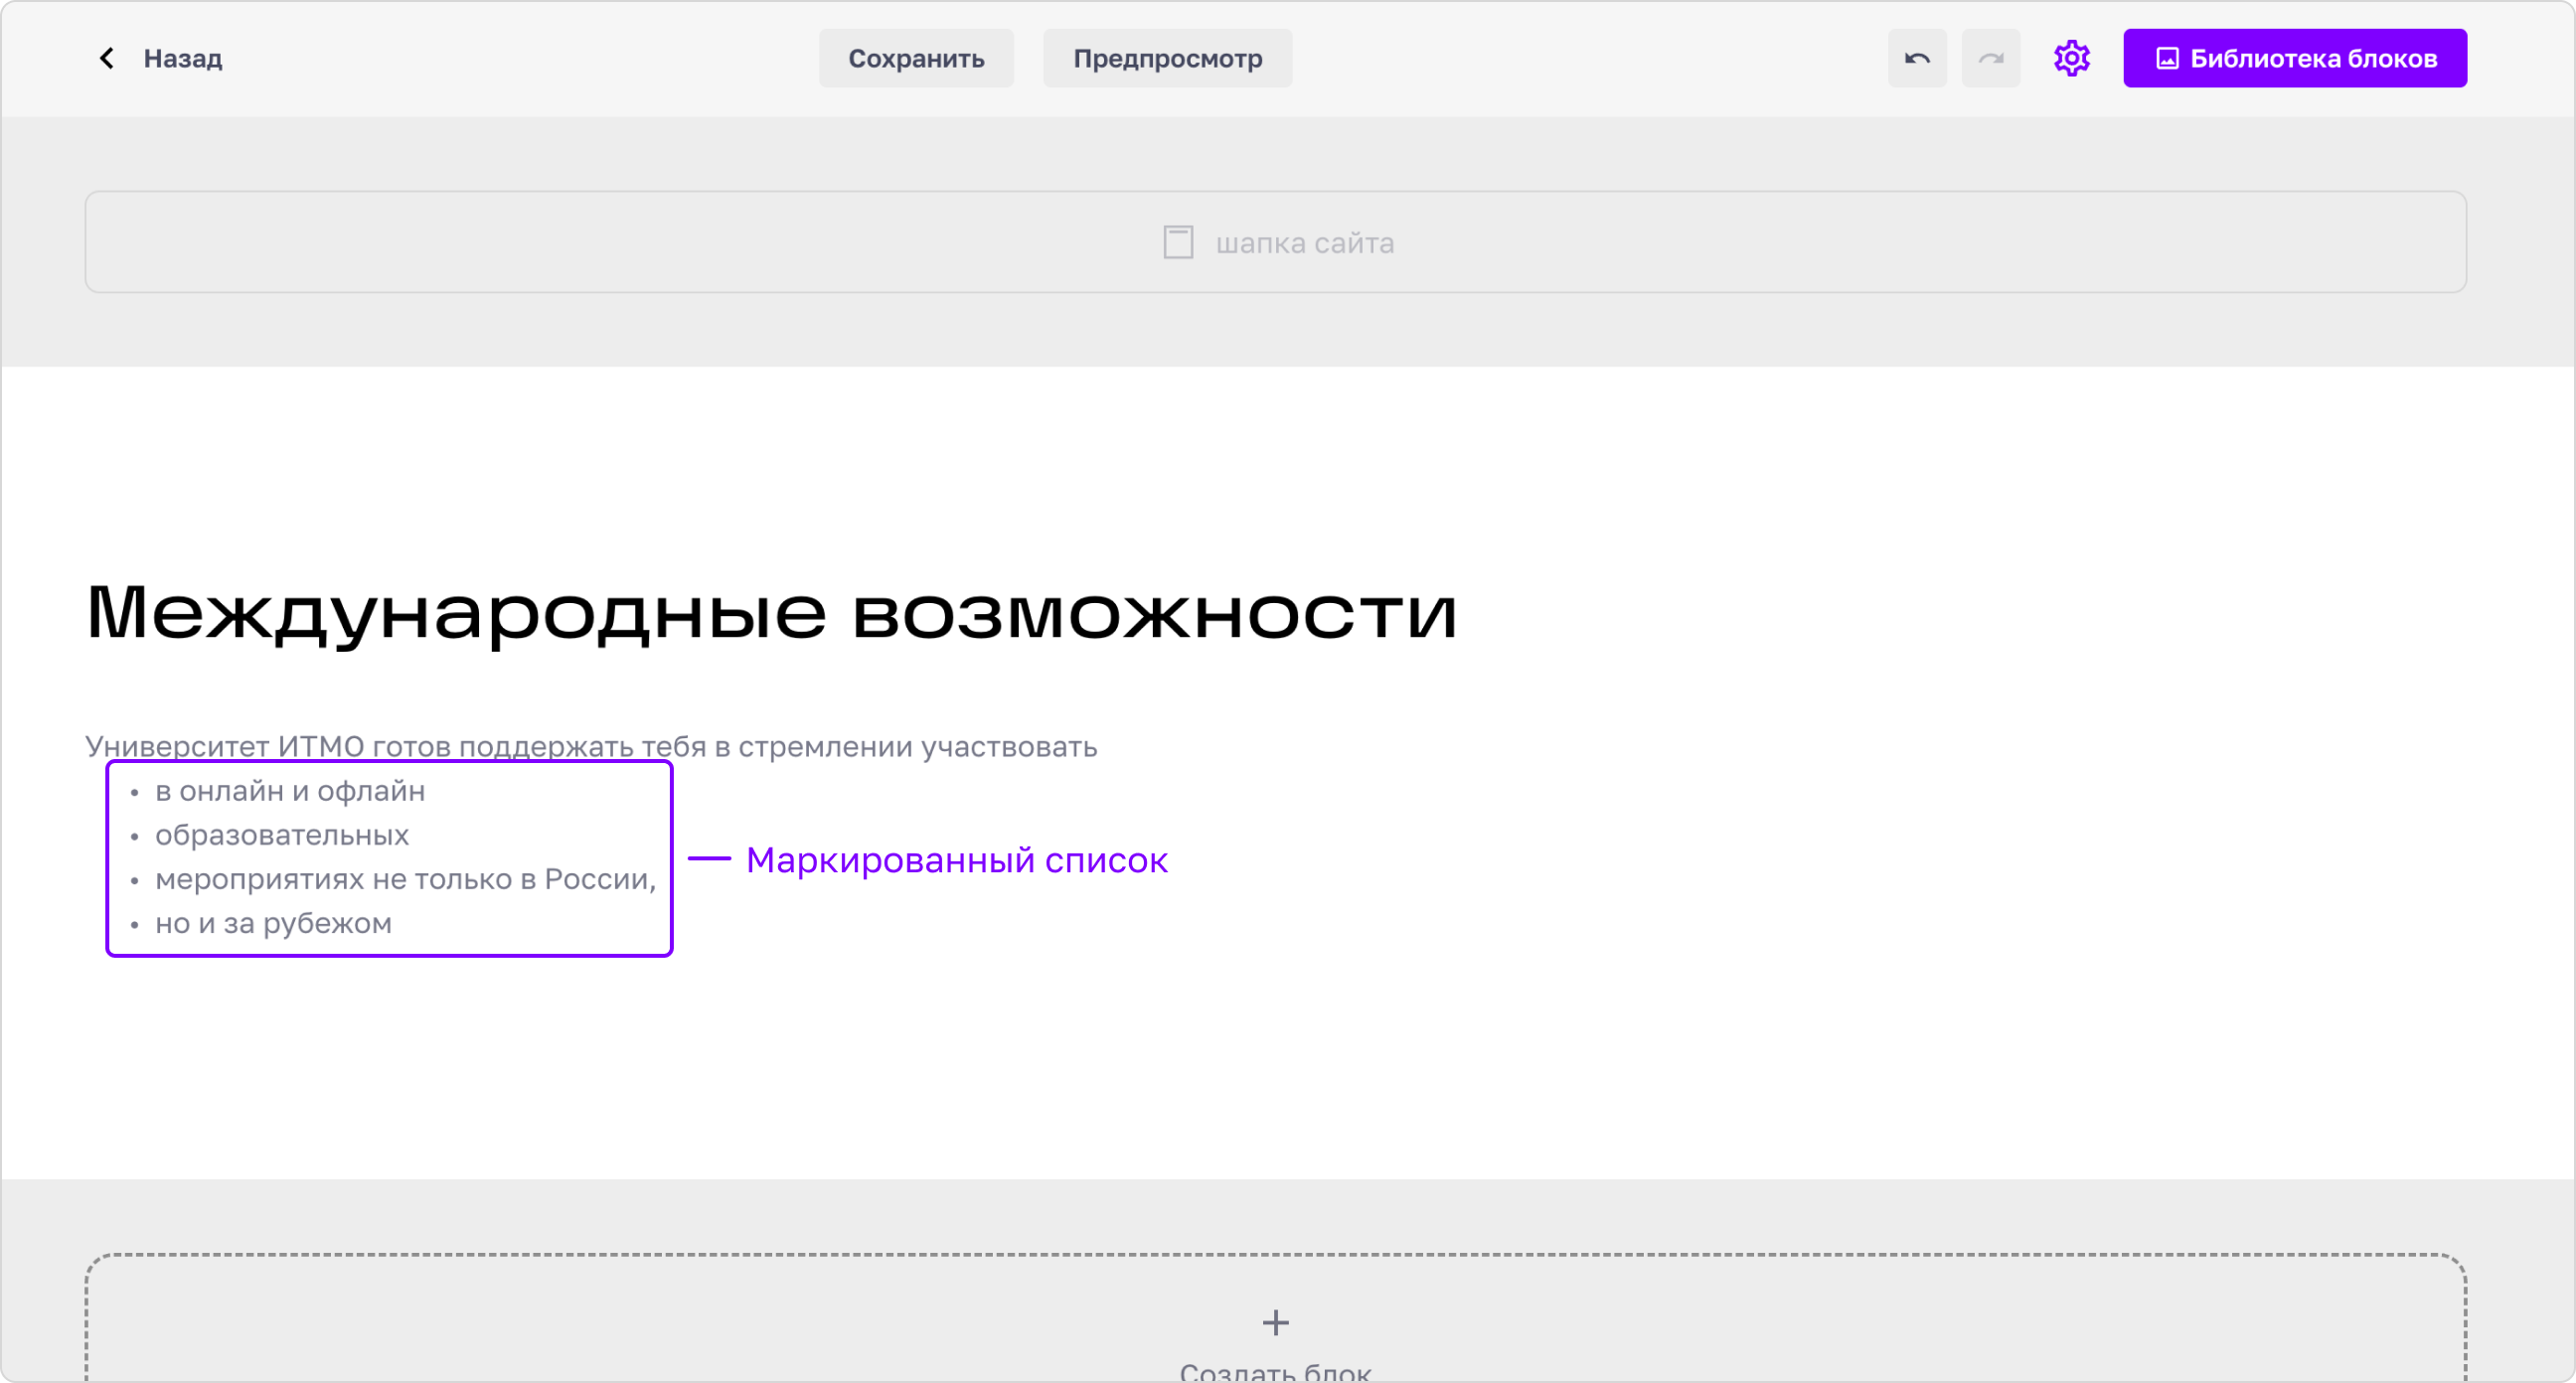Image resolution: width=2576 pixels, height=1383 pixels.
Task: Click the back chevron arrow icon
Action: [107, 58]
